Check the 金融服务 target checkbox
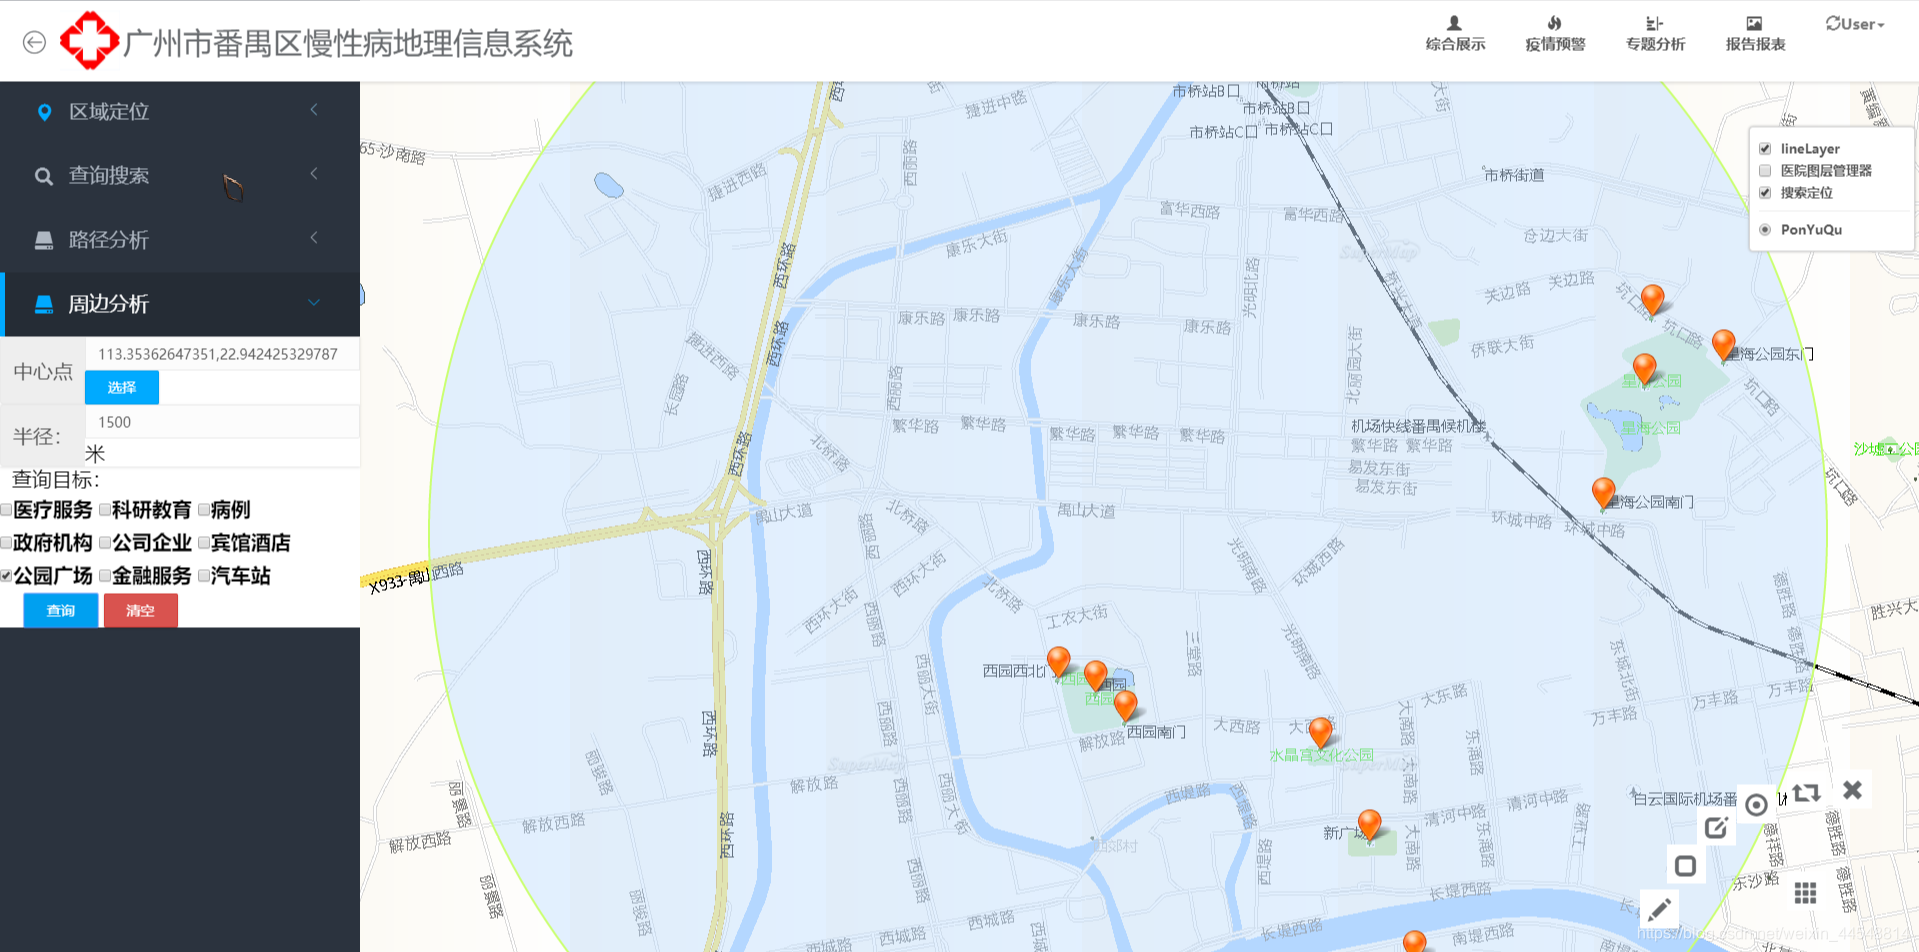1919x952 pixels. pos(105,576)
